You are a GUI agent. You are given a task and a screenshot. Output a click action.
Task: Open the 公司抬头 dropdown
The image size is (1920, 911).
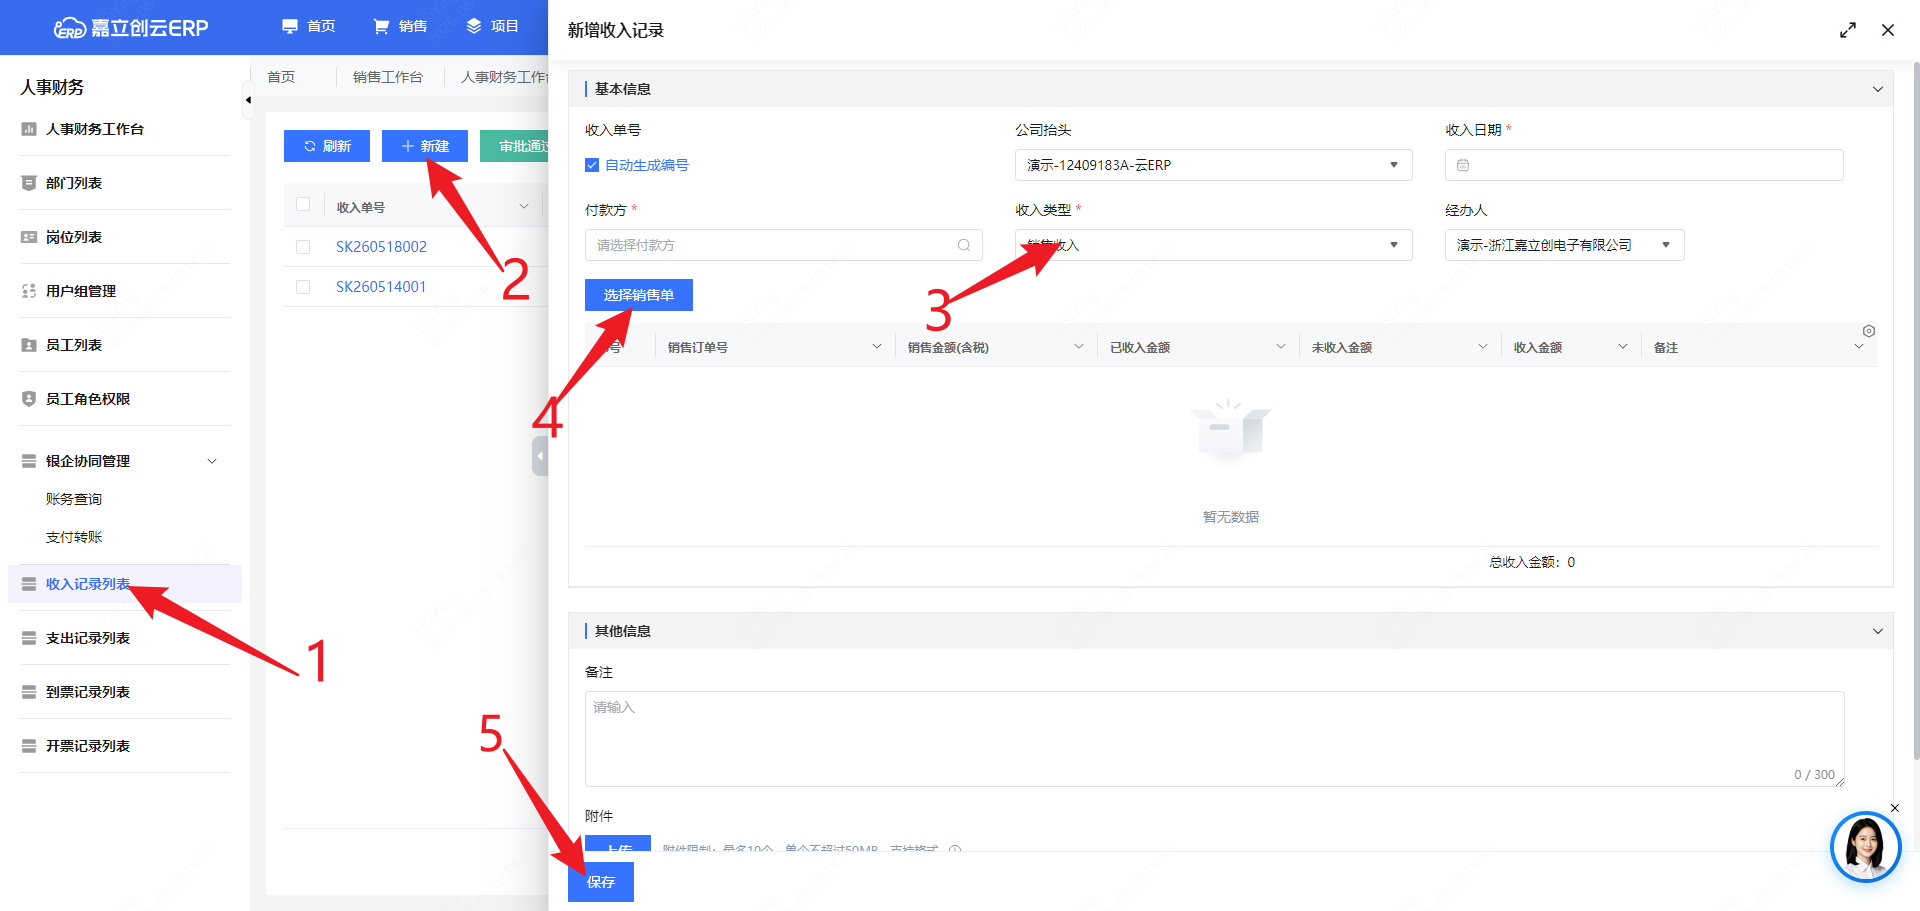[x=1213, y=165]
